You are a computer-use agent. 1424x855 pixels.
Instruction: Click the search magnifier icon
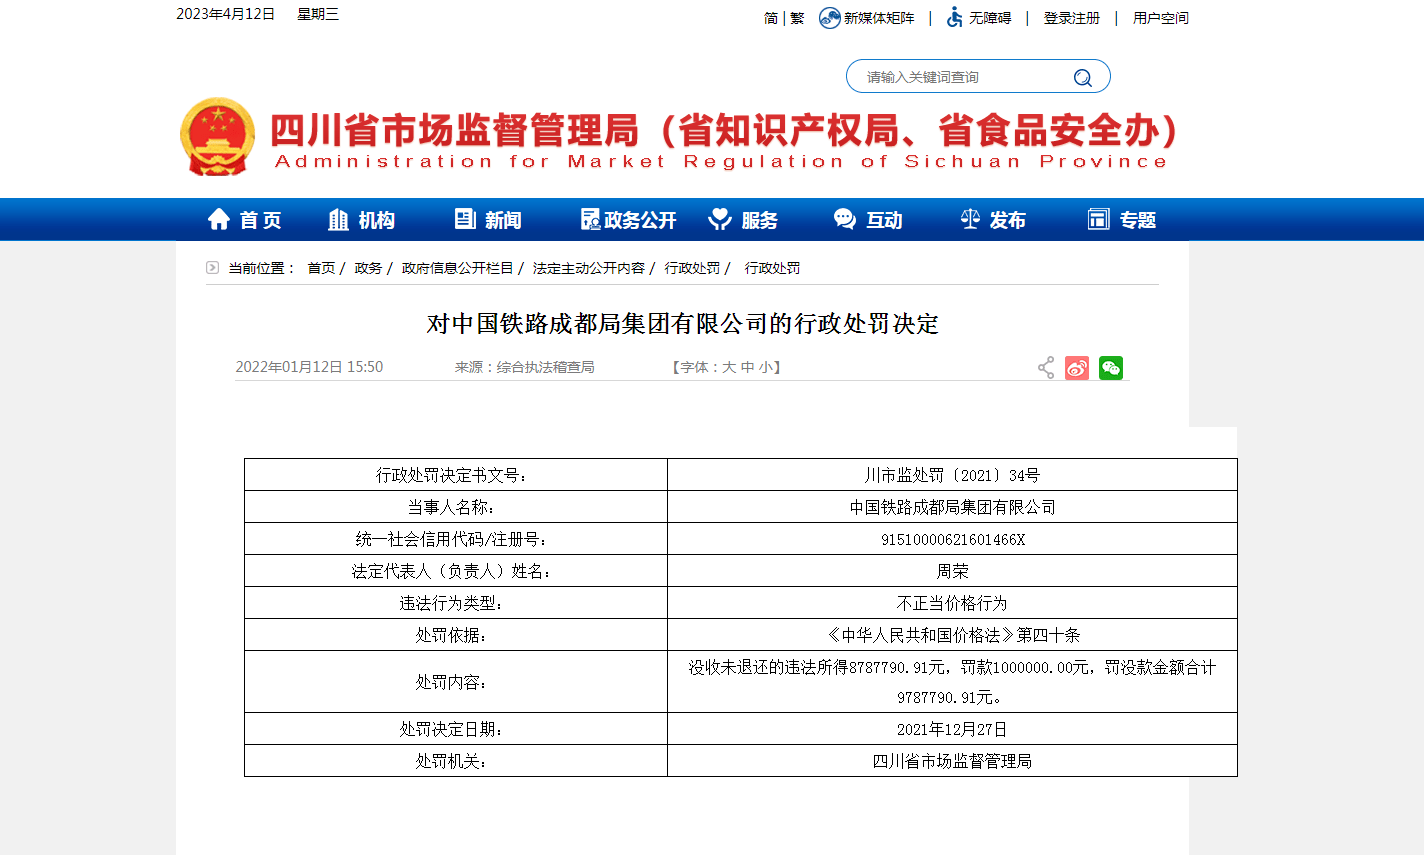click(x=1083, y=78)
